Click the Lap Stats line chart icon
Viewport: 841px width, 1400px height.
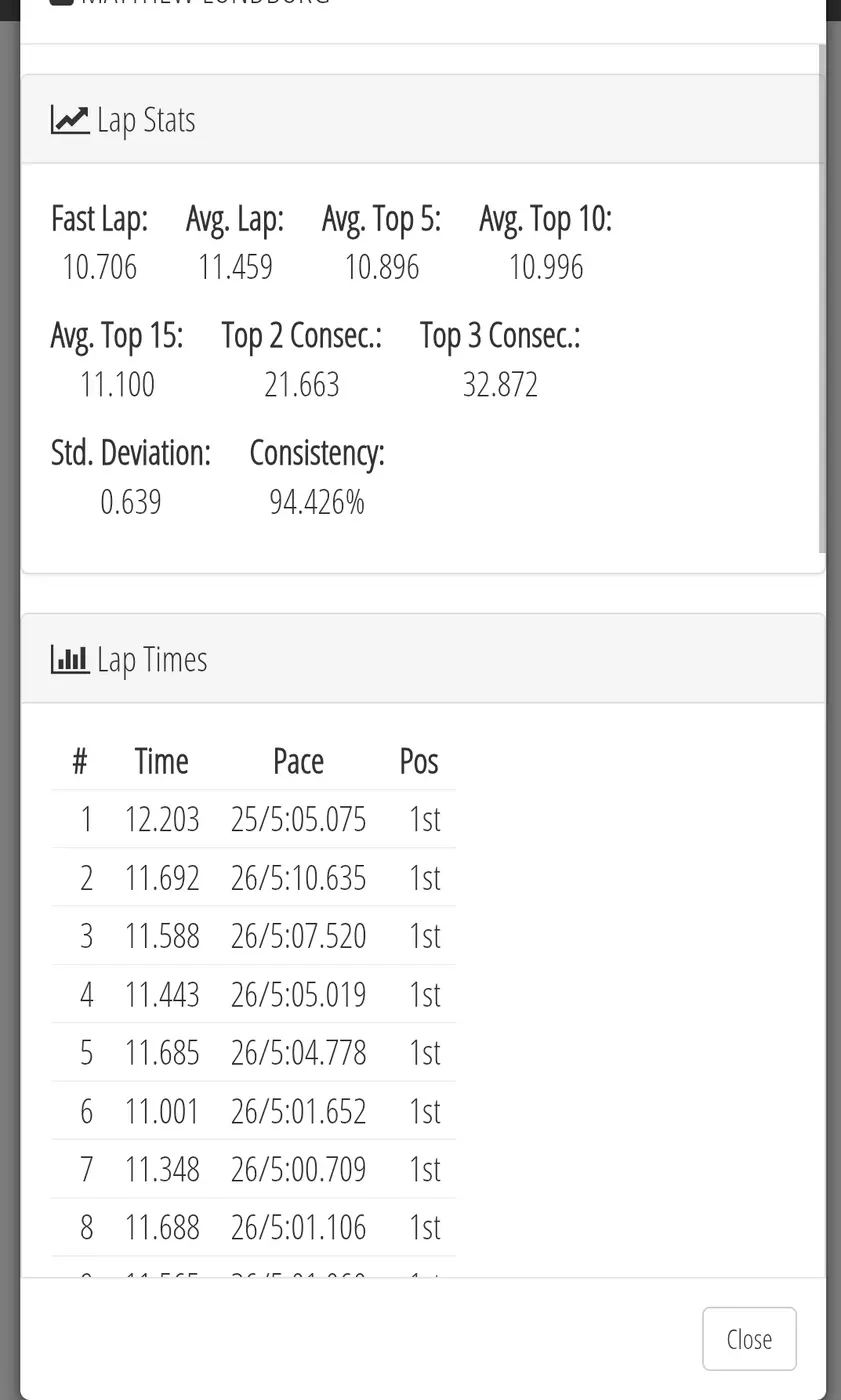pyautogui.click(x=70, y=120)
